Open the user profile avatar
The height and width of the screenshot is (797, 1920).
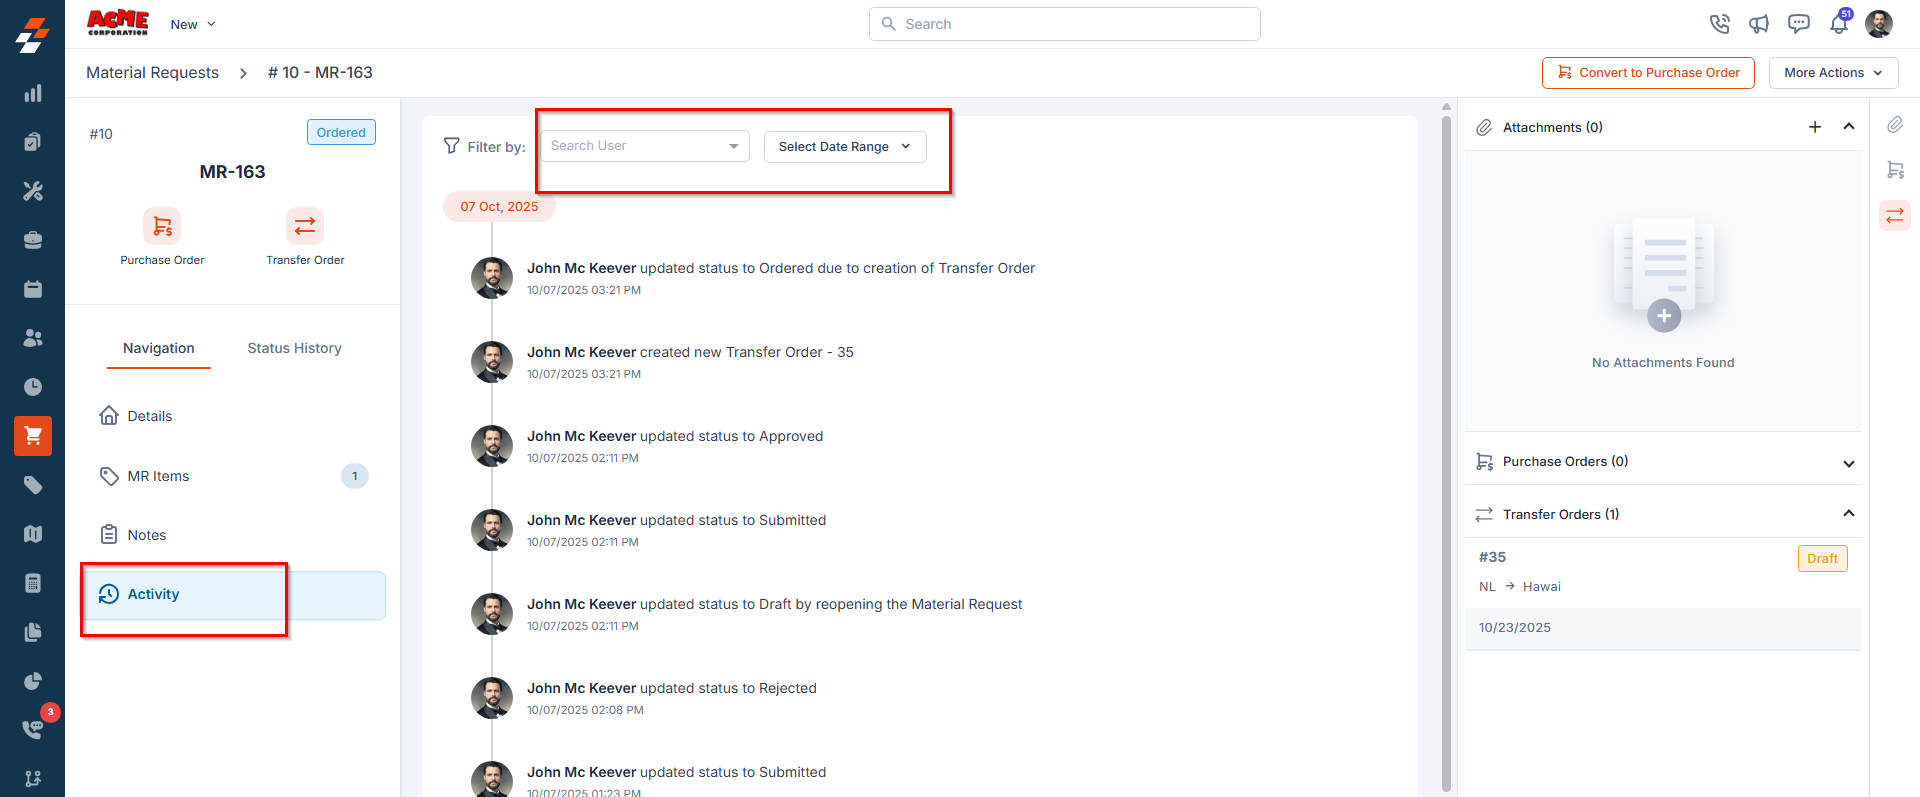click(x=1879, y=24)
